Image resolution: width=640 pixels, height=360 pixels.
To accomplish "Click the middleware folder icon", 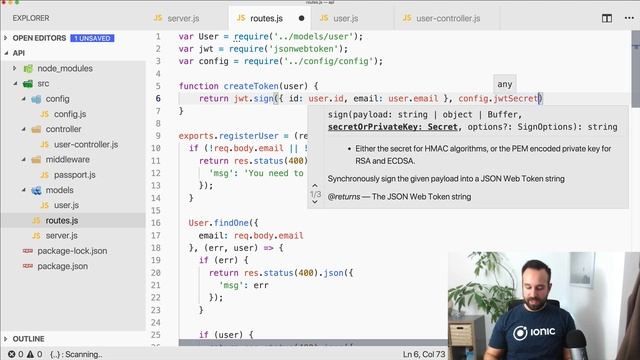I will 36,160.
